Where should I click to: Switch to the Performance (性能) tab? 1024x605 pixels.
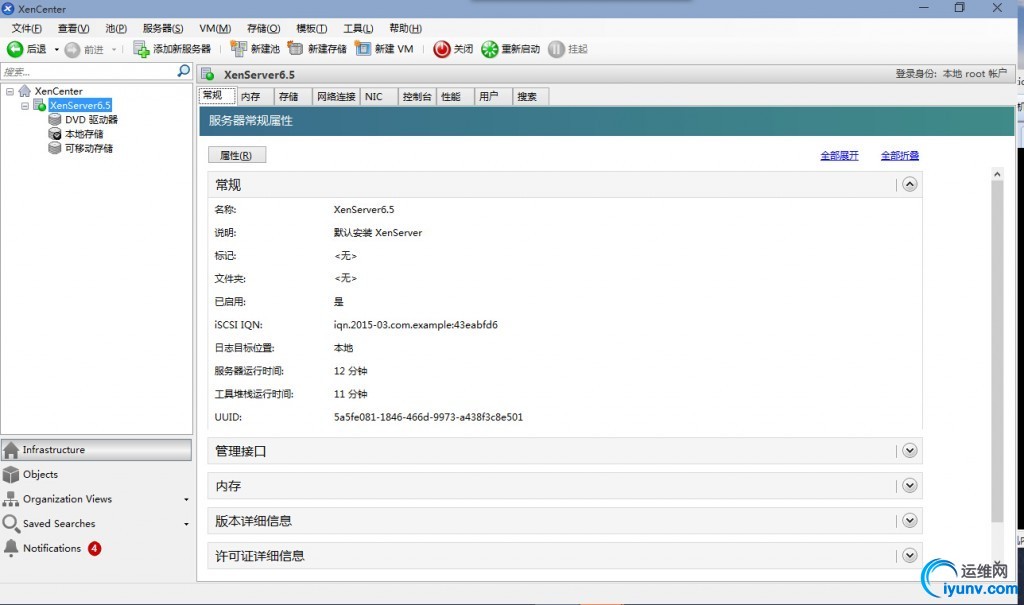pyautogui.click(x=455, y=97)
